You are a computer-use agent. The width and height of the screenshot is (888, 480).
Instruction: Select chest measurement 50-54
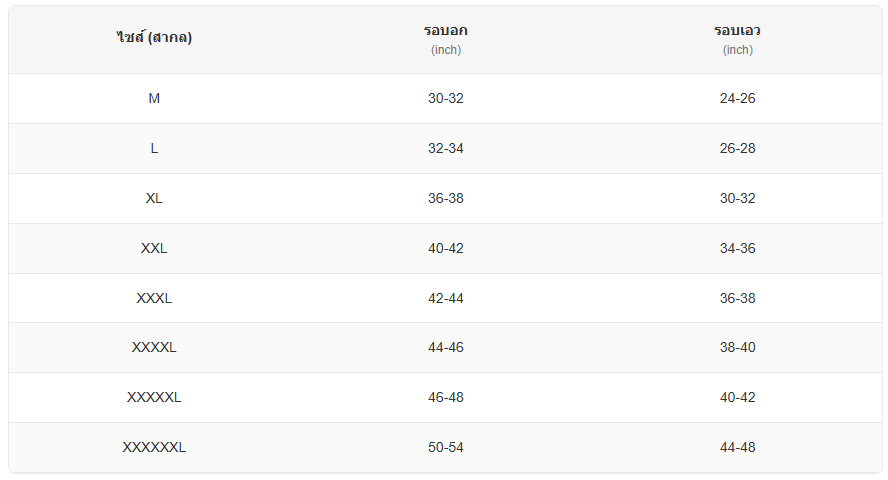(x=446, y=448)
